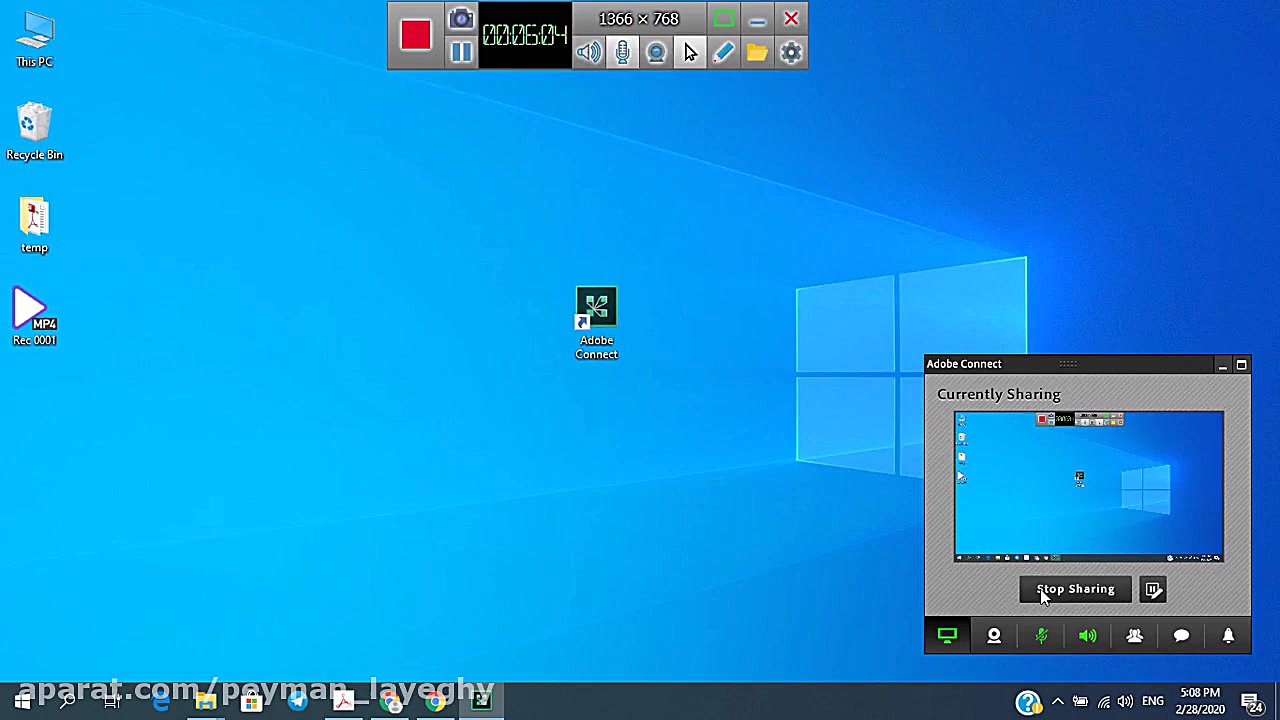The height and width of the screenshot is (720, 1280).
Task: Select the This PC desktop icon
Action: coord(34,40)
